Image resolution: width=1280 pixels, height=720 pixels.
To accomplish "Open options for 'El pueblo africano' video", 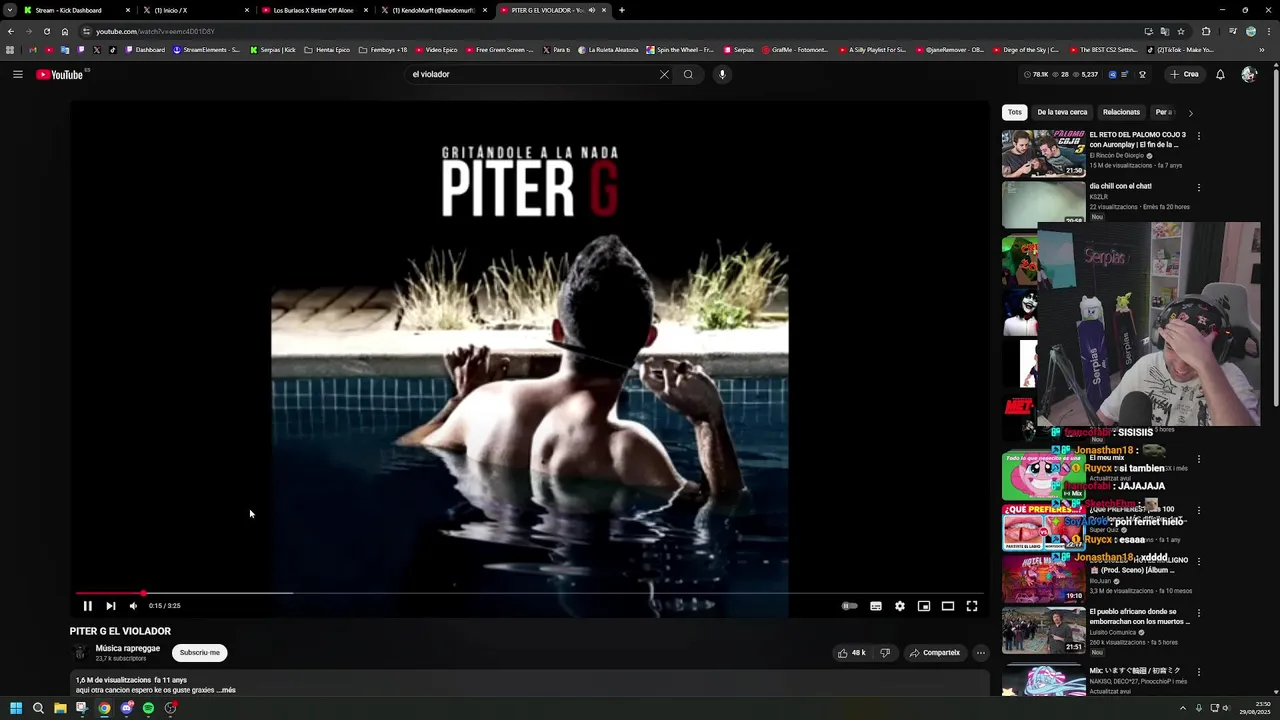I will pyautogui.click(x=1199, y=613).
